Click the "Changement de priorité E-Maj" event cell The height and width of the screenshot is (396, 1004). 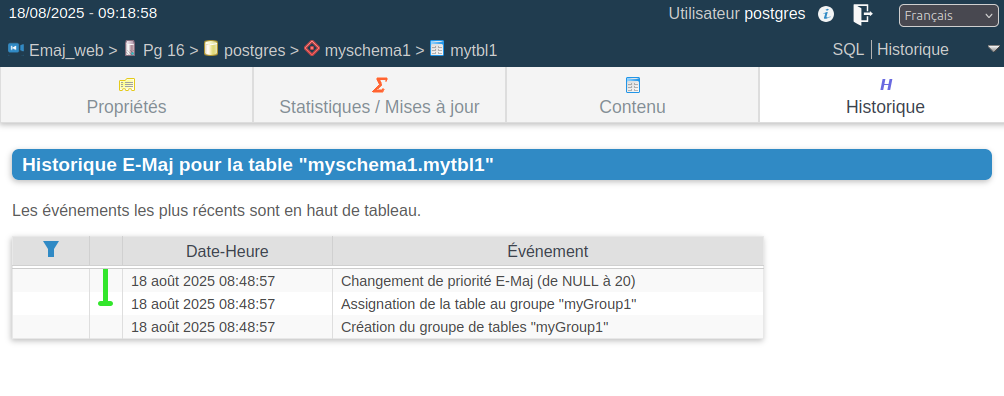coord(548,281)
